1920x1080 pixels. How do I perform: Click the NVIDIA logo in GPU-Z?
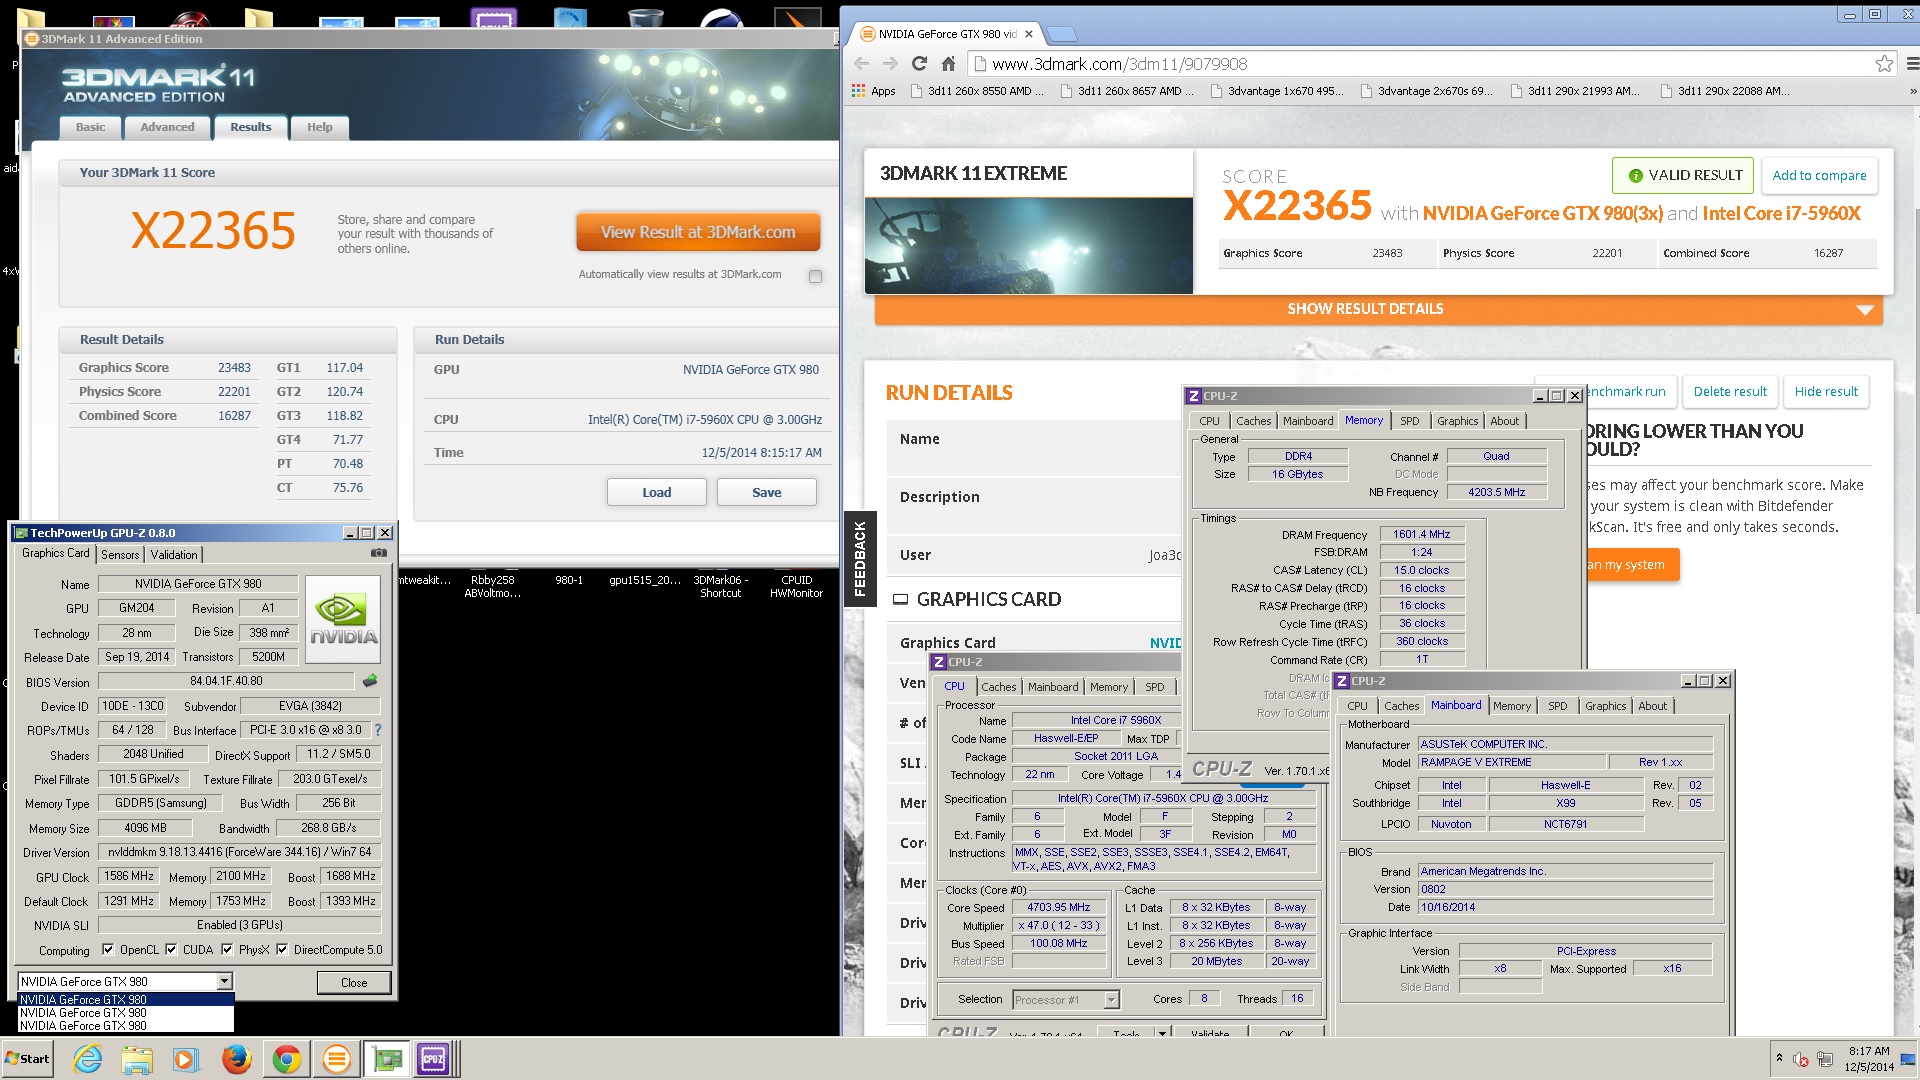(343, 619)
